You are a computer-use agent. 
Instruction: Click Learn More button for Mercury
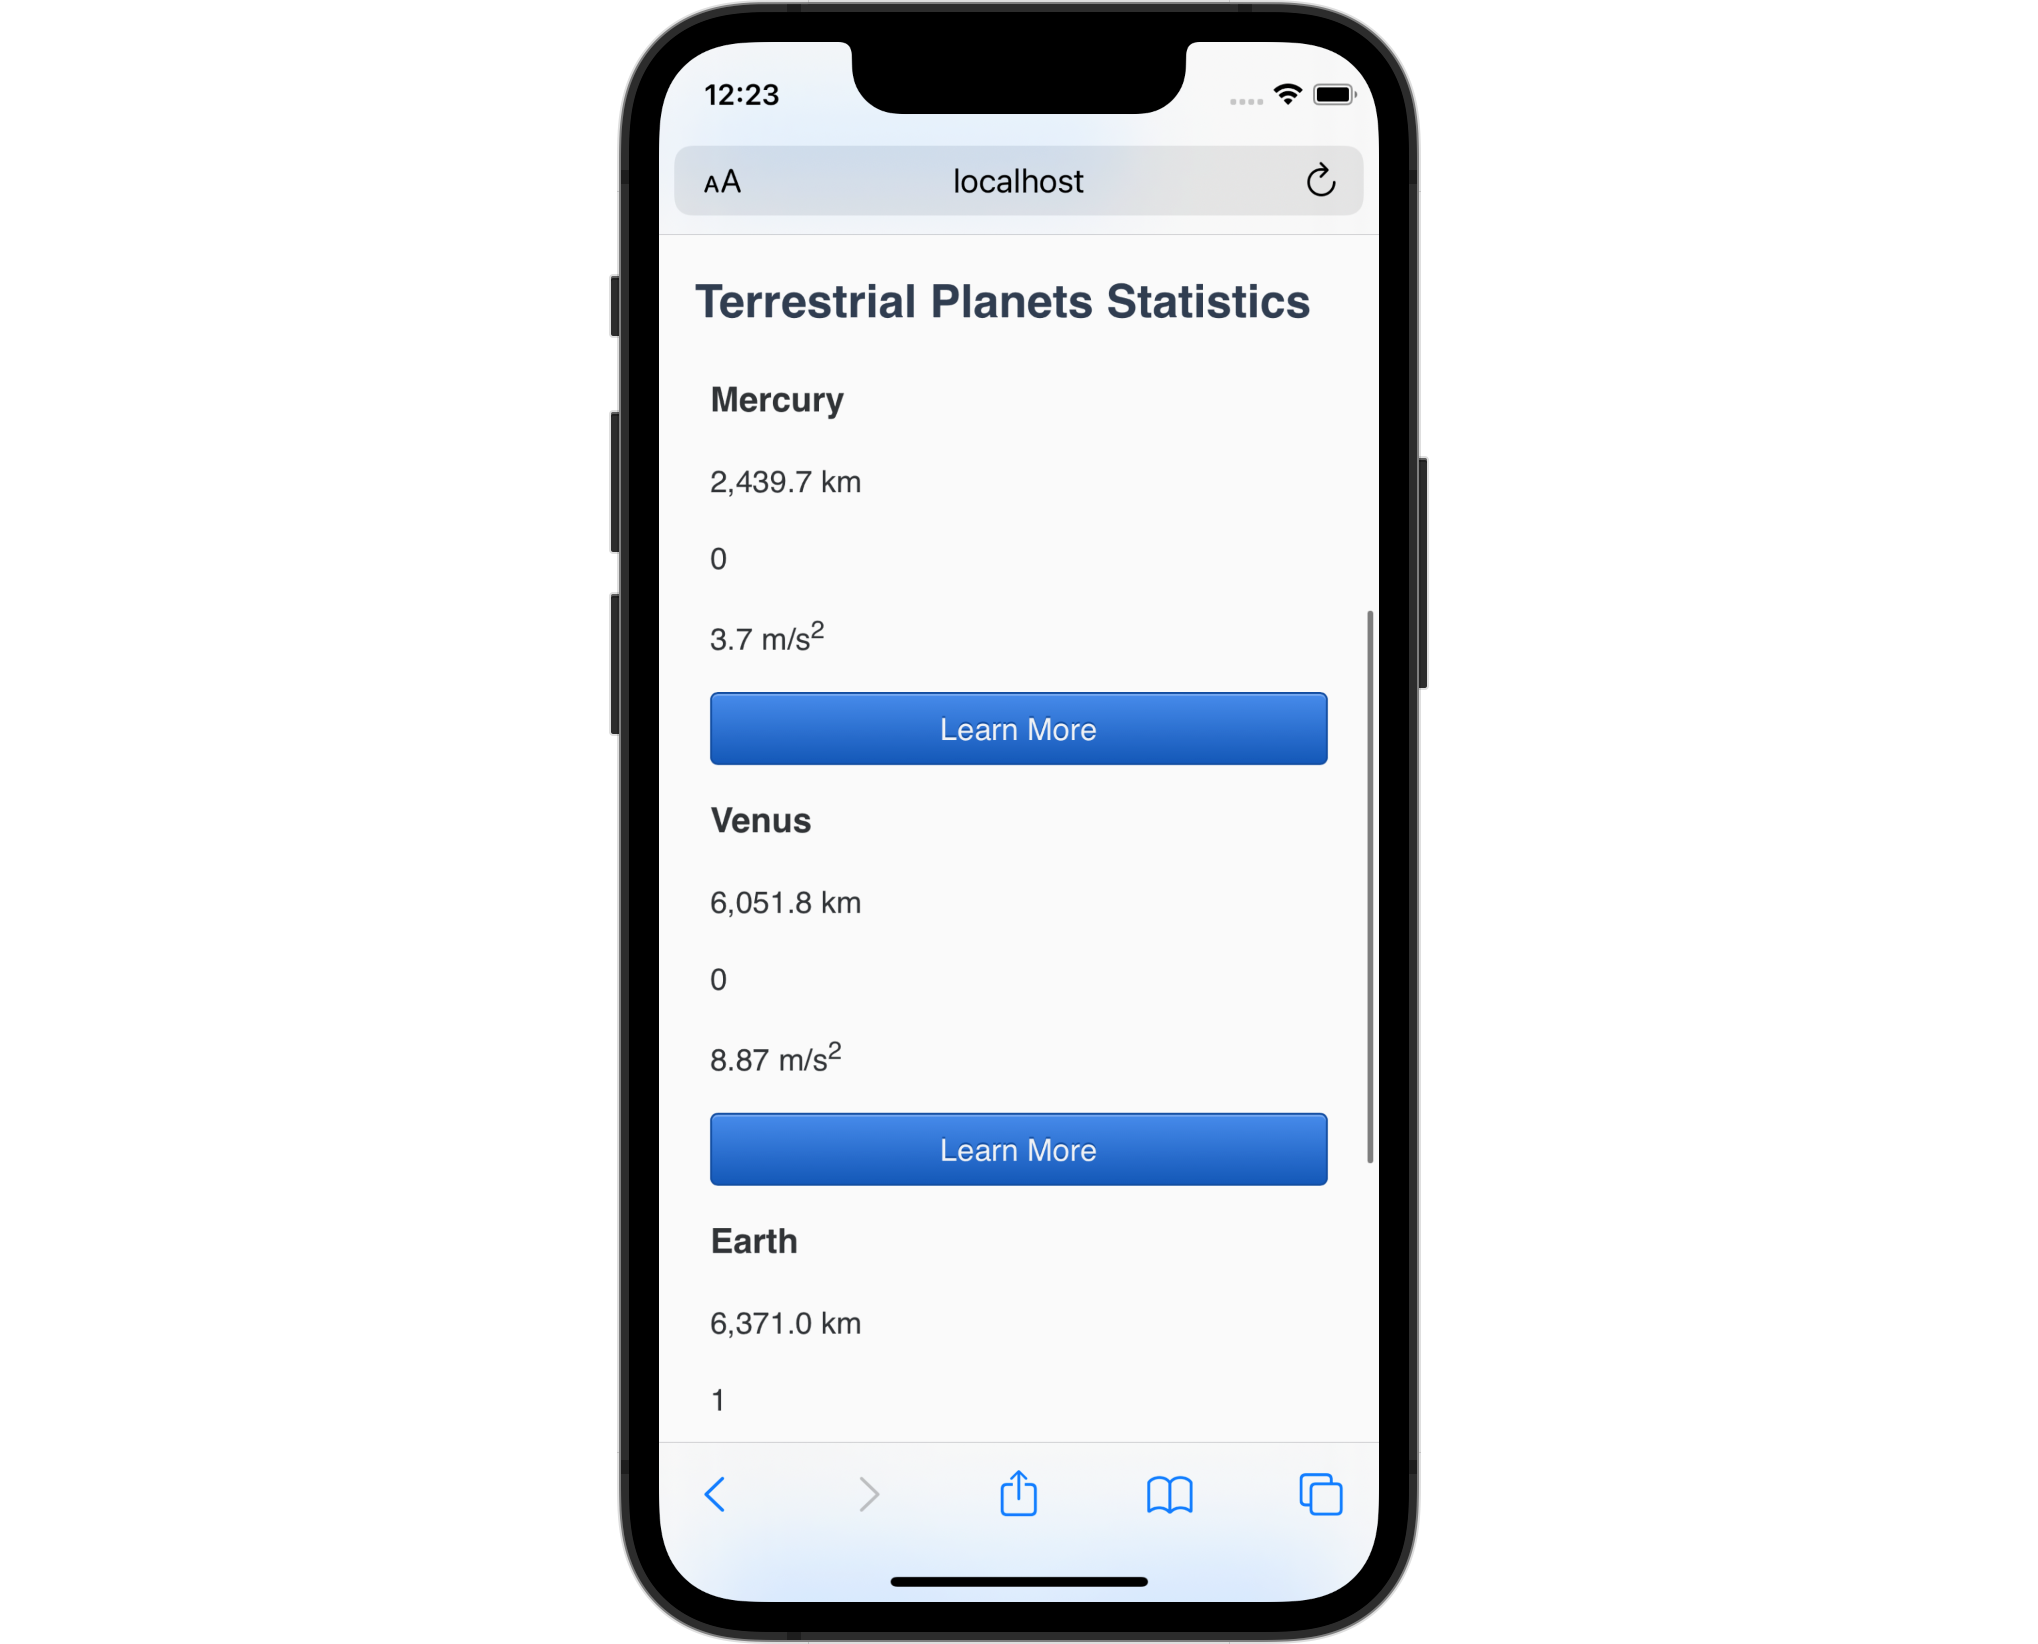pos(1018,726)
